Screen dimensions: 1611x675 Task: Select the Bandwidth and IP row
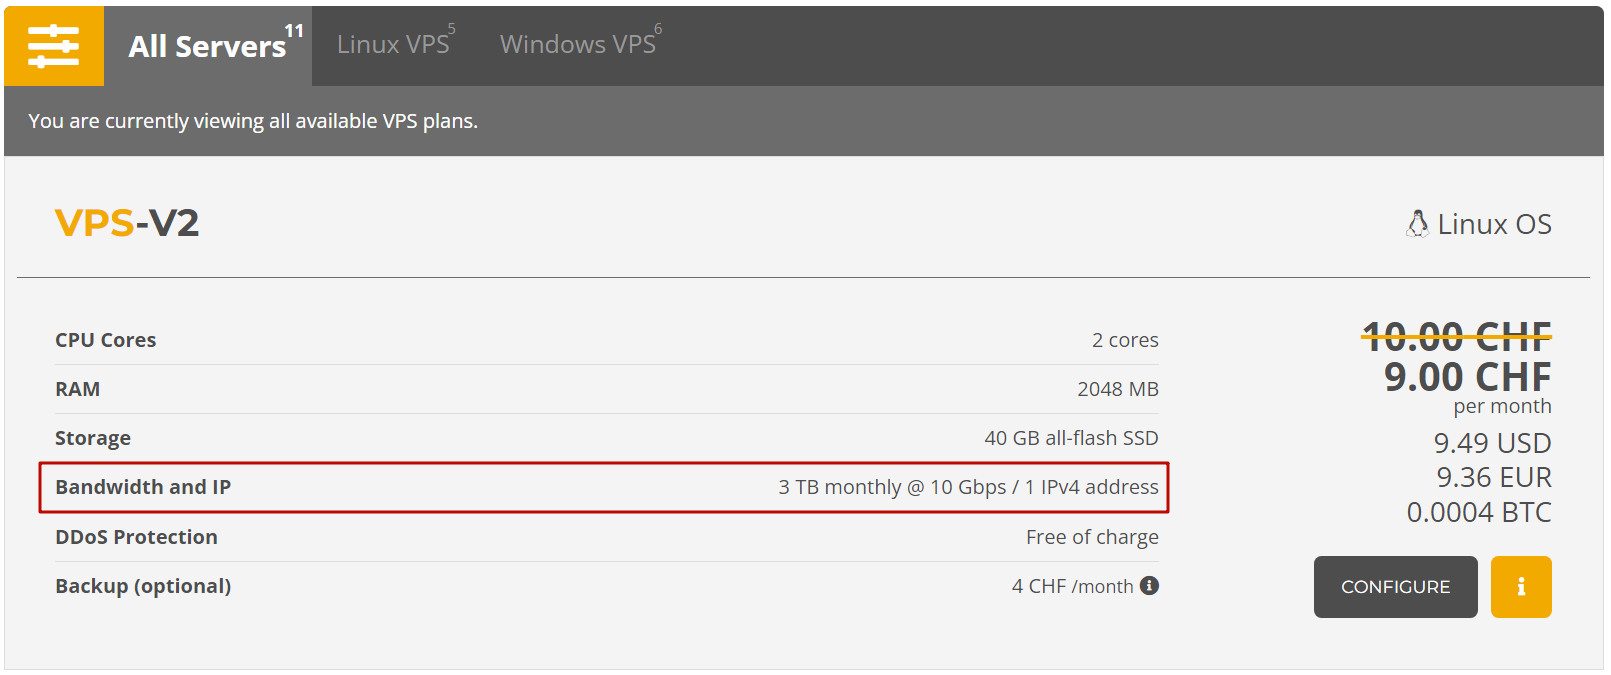pos(604,487)
